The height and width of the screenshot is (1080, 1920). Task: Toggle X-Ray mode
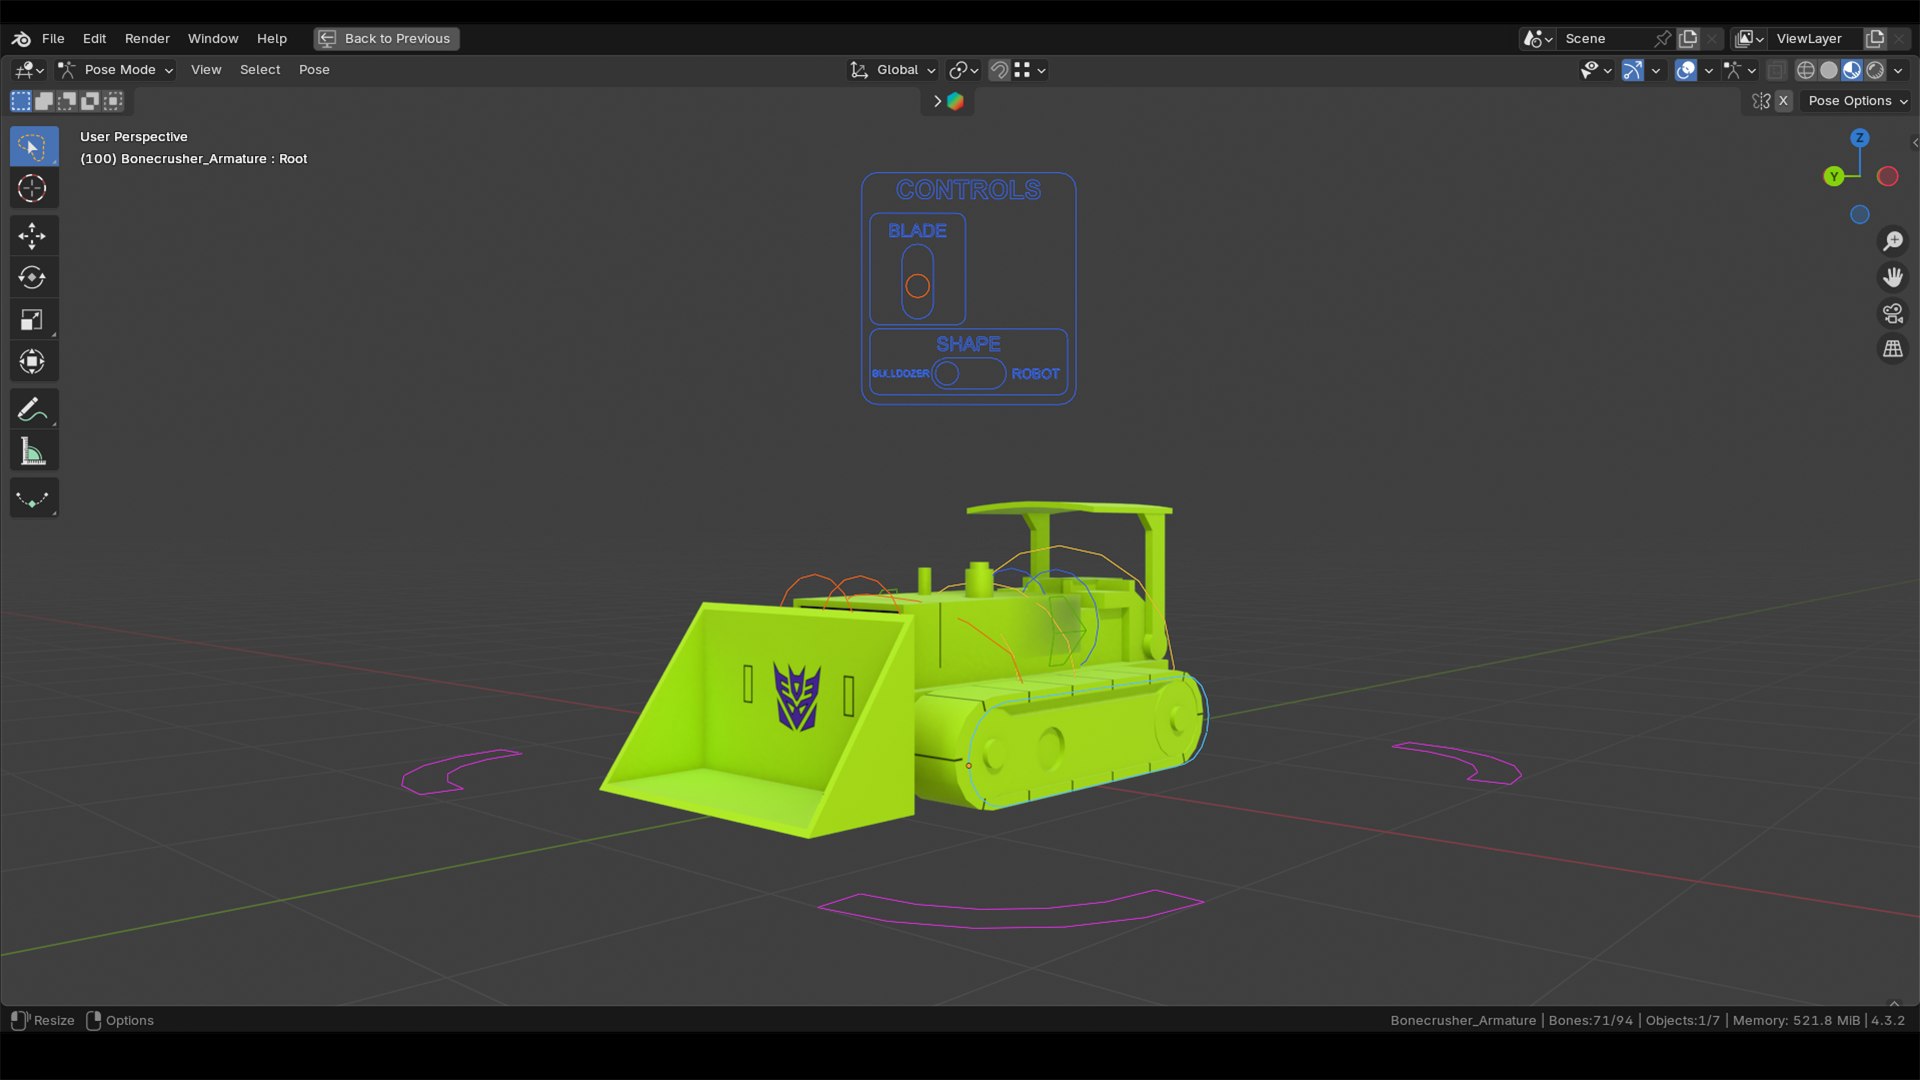coord(1776,70)
